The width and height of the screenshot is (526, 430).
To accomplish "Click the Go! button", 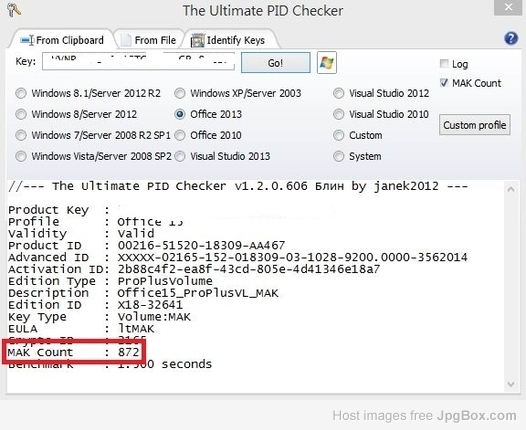I will pos(276,63).
